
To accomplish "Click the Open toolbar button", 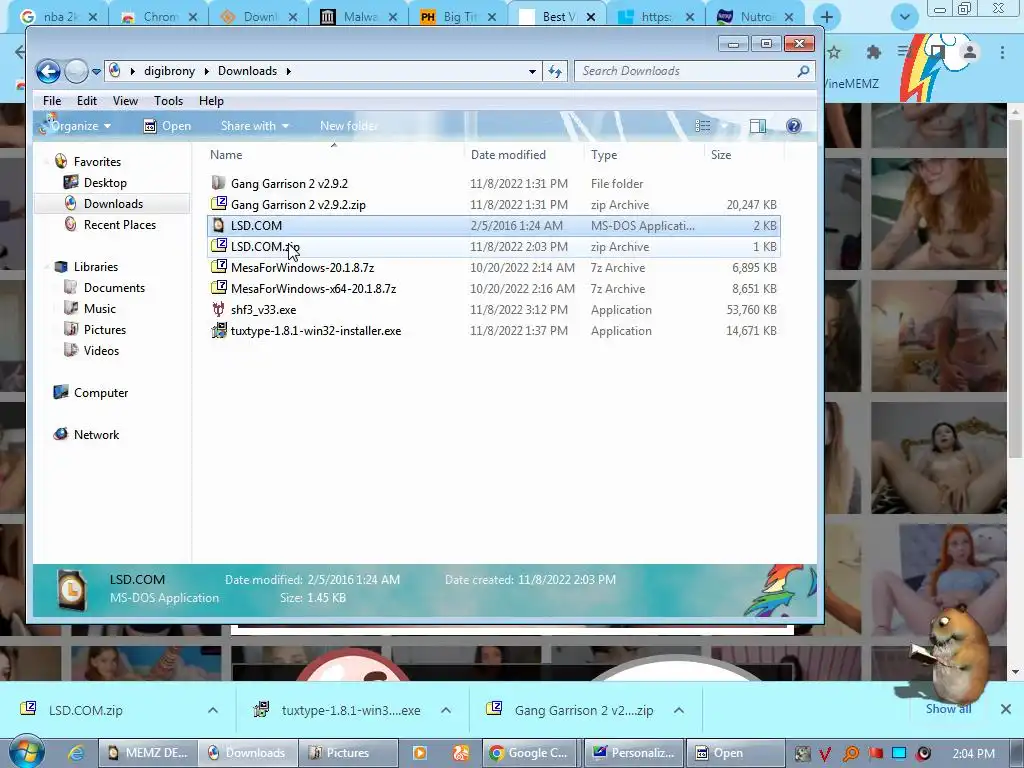I will 167,126.
